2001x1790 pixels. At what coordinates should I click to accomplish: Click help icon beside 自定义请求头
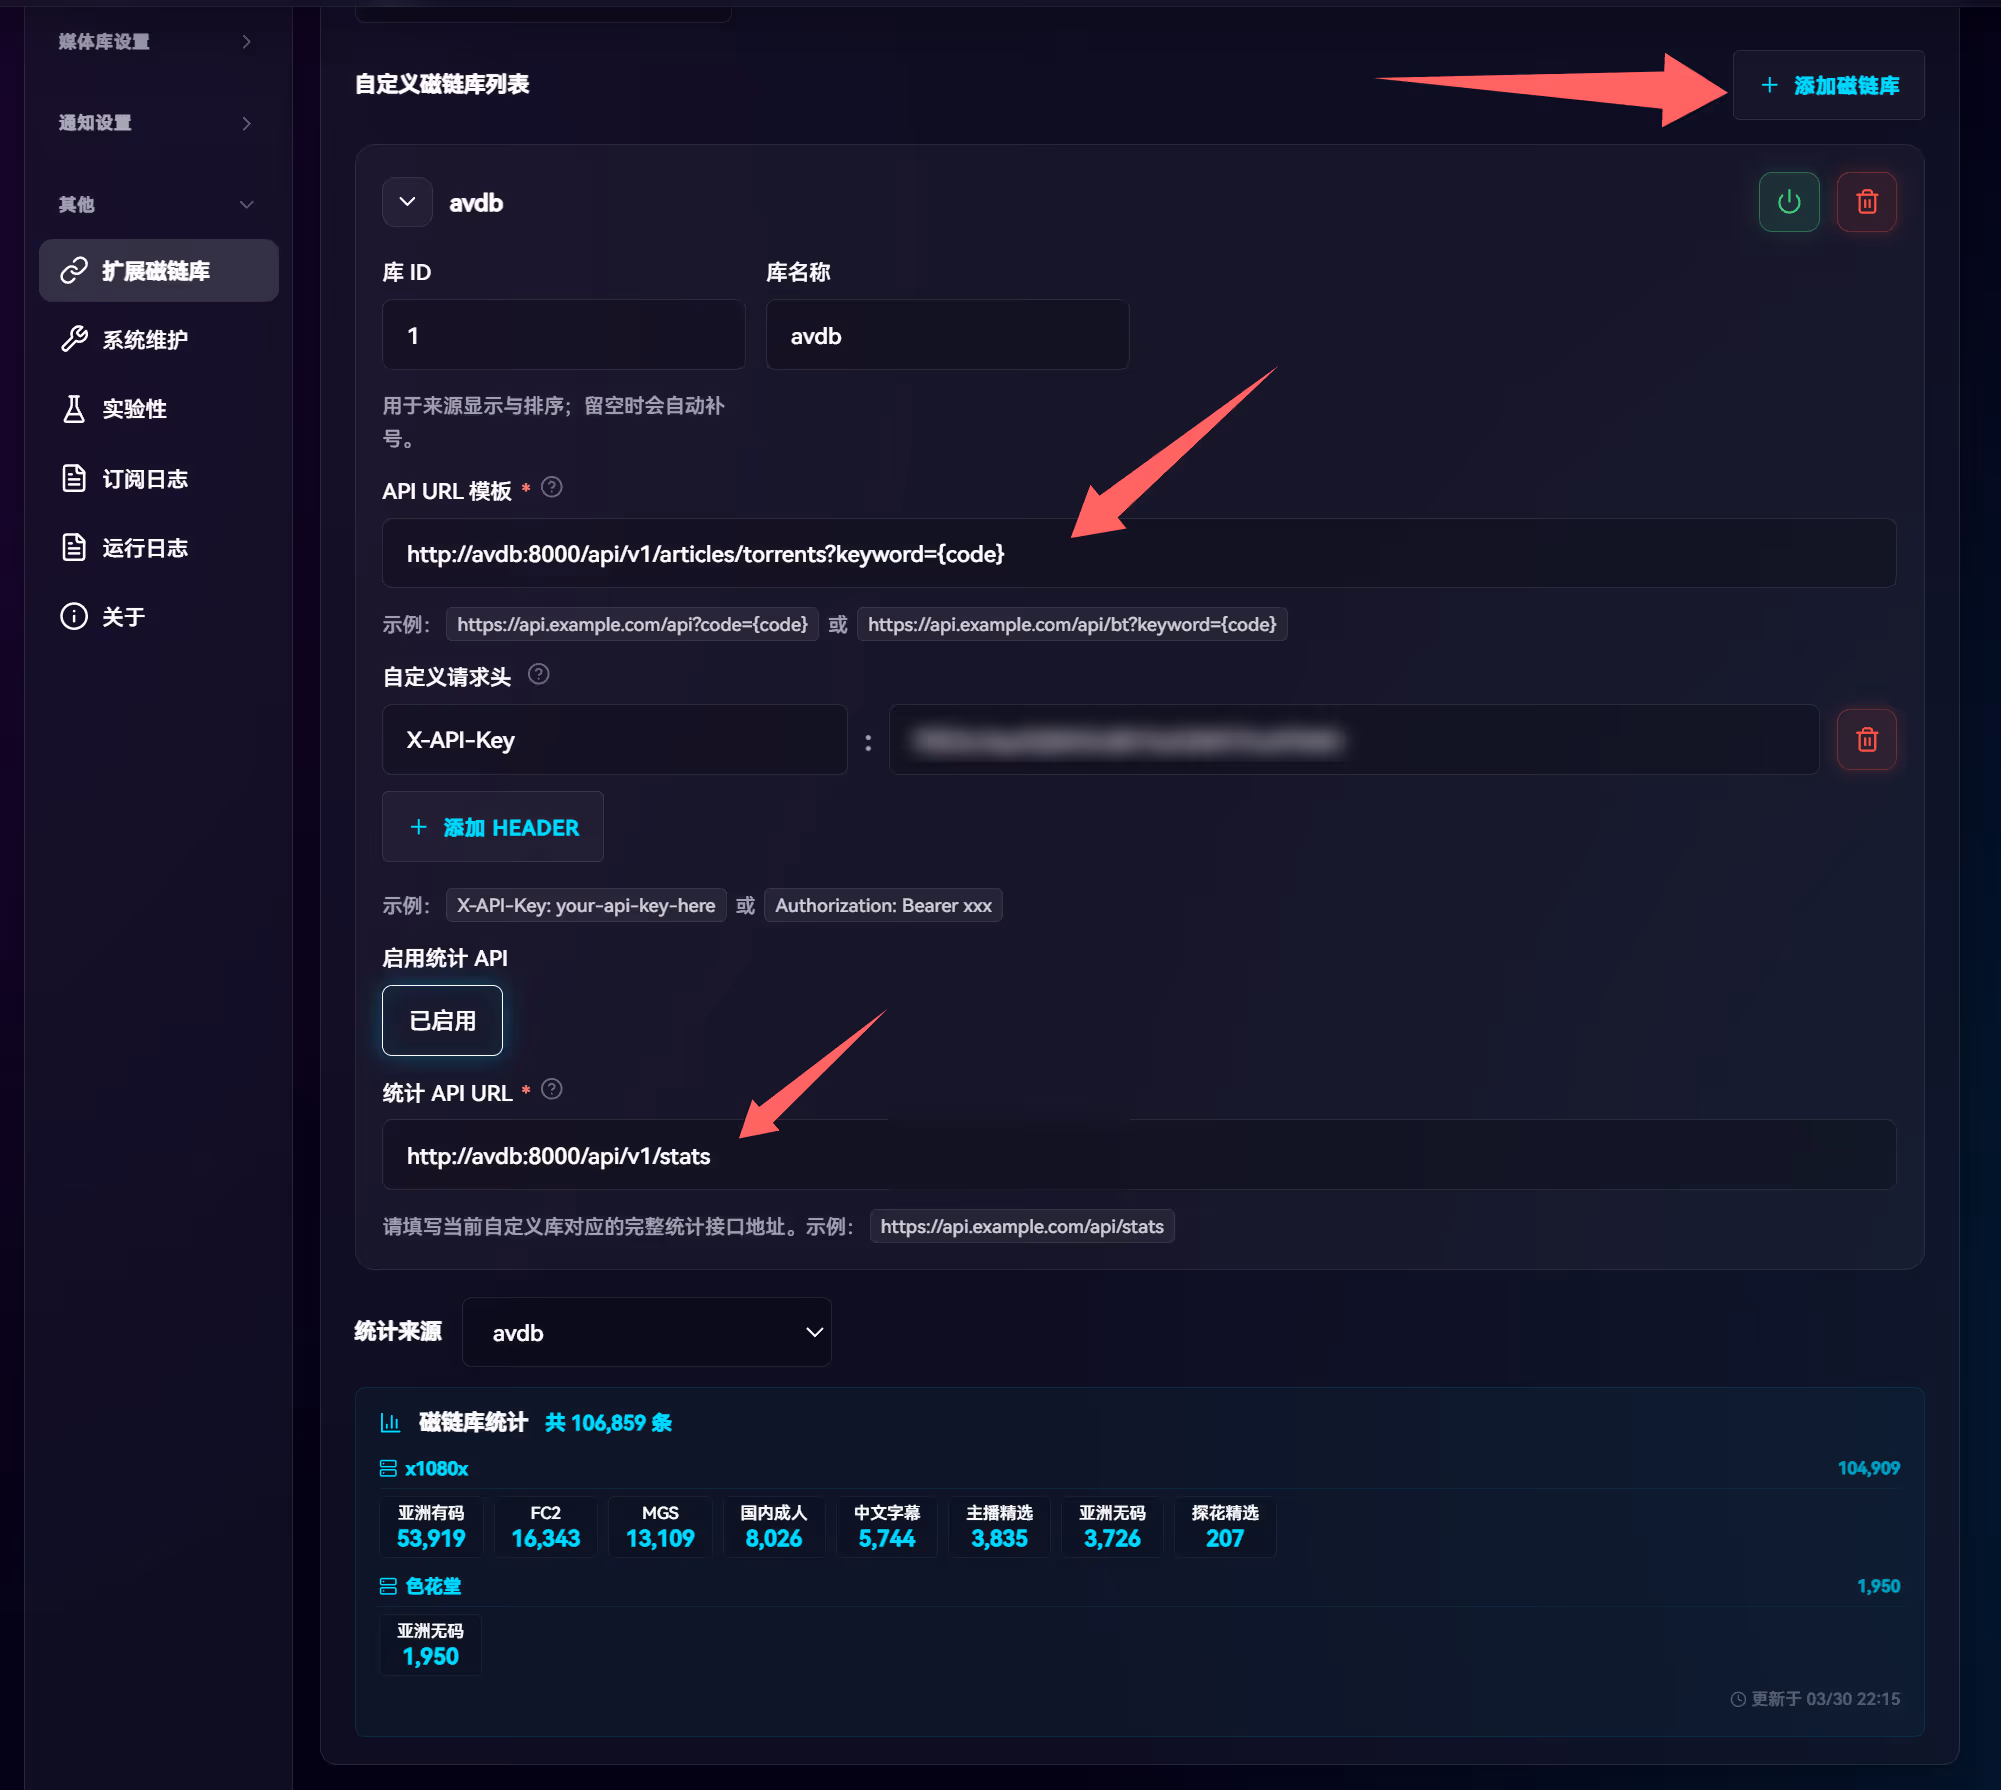coord(538,675)
